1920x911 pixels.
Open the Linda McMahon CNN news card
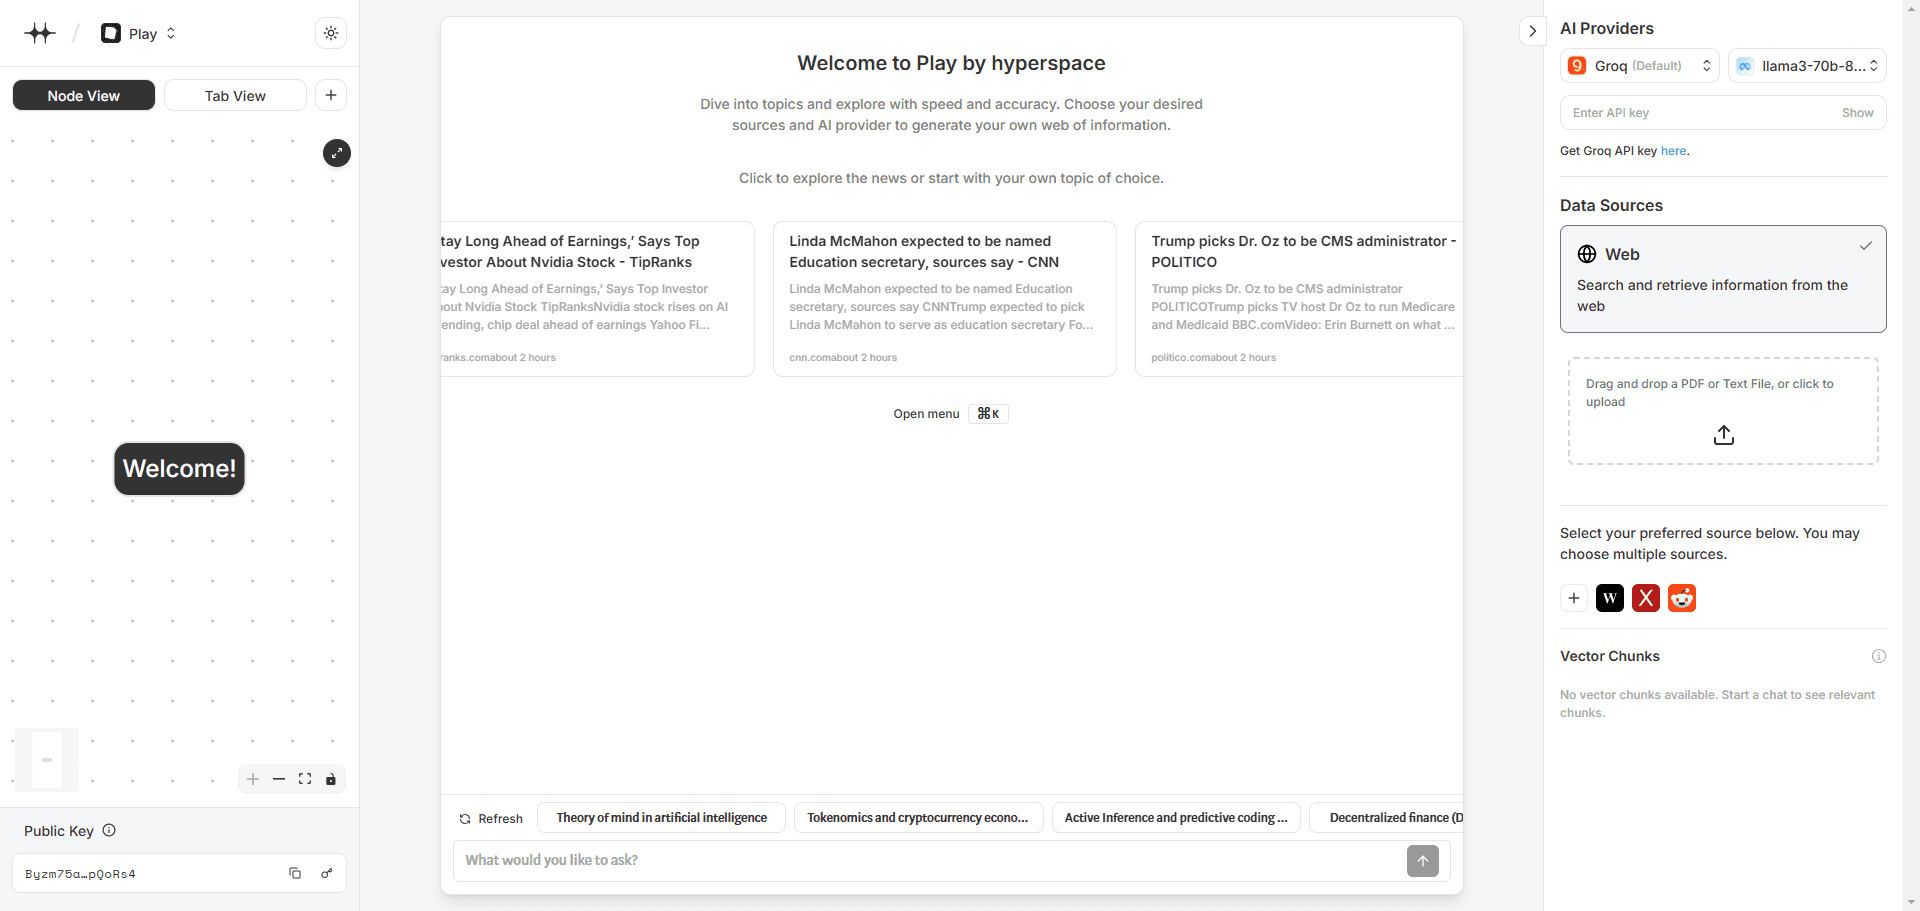pos(944,299)
